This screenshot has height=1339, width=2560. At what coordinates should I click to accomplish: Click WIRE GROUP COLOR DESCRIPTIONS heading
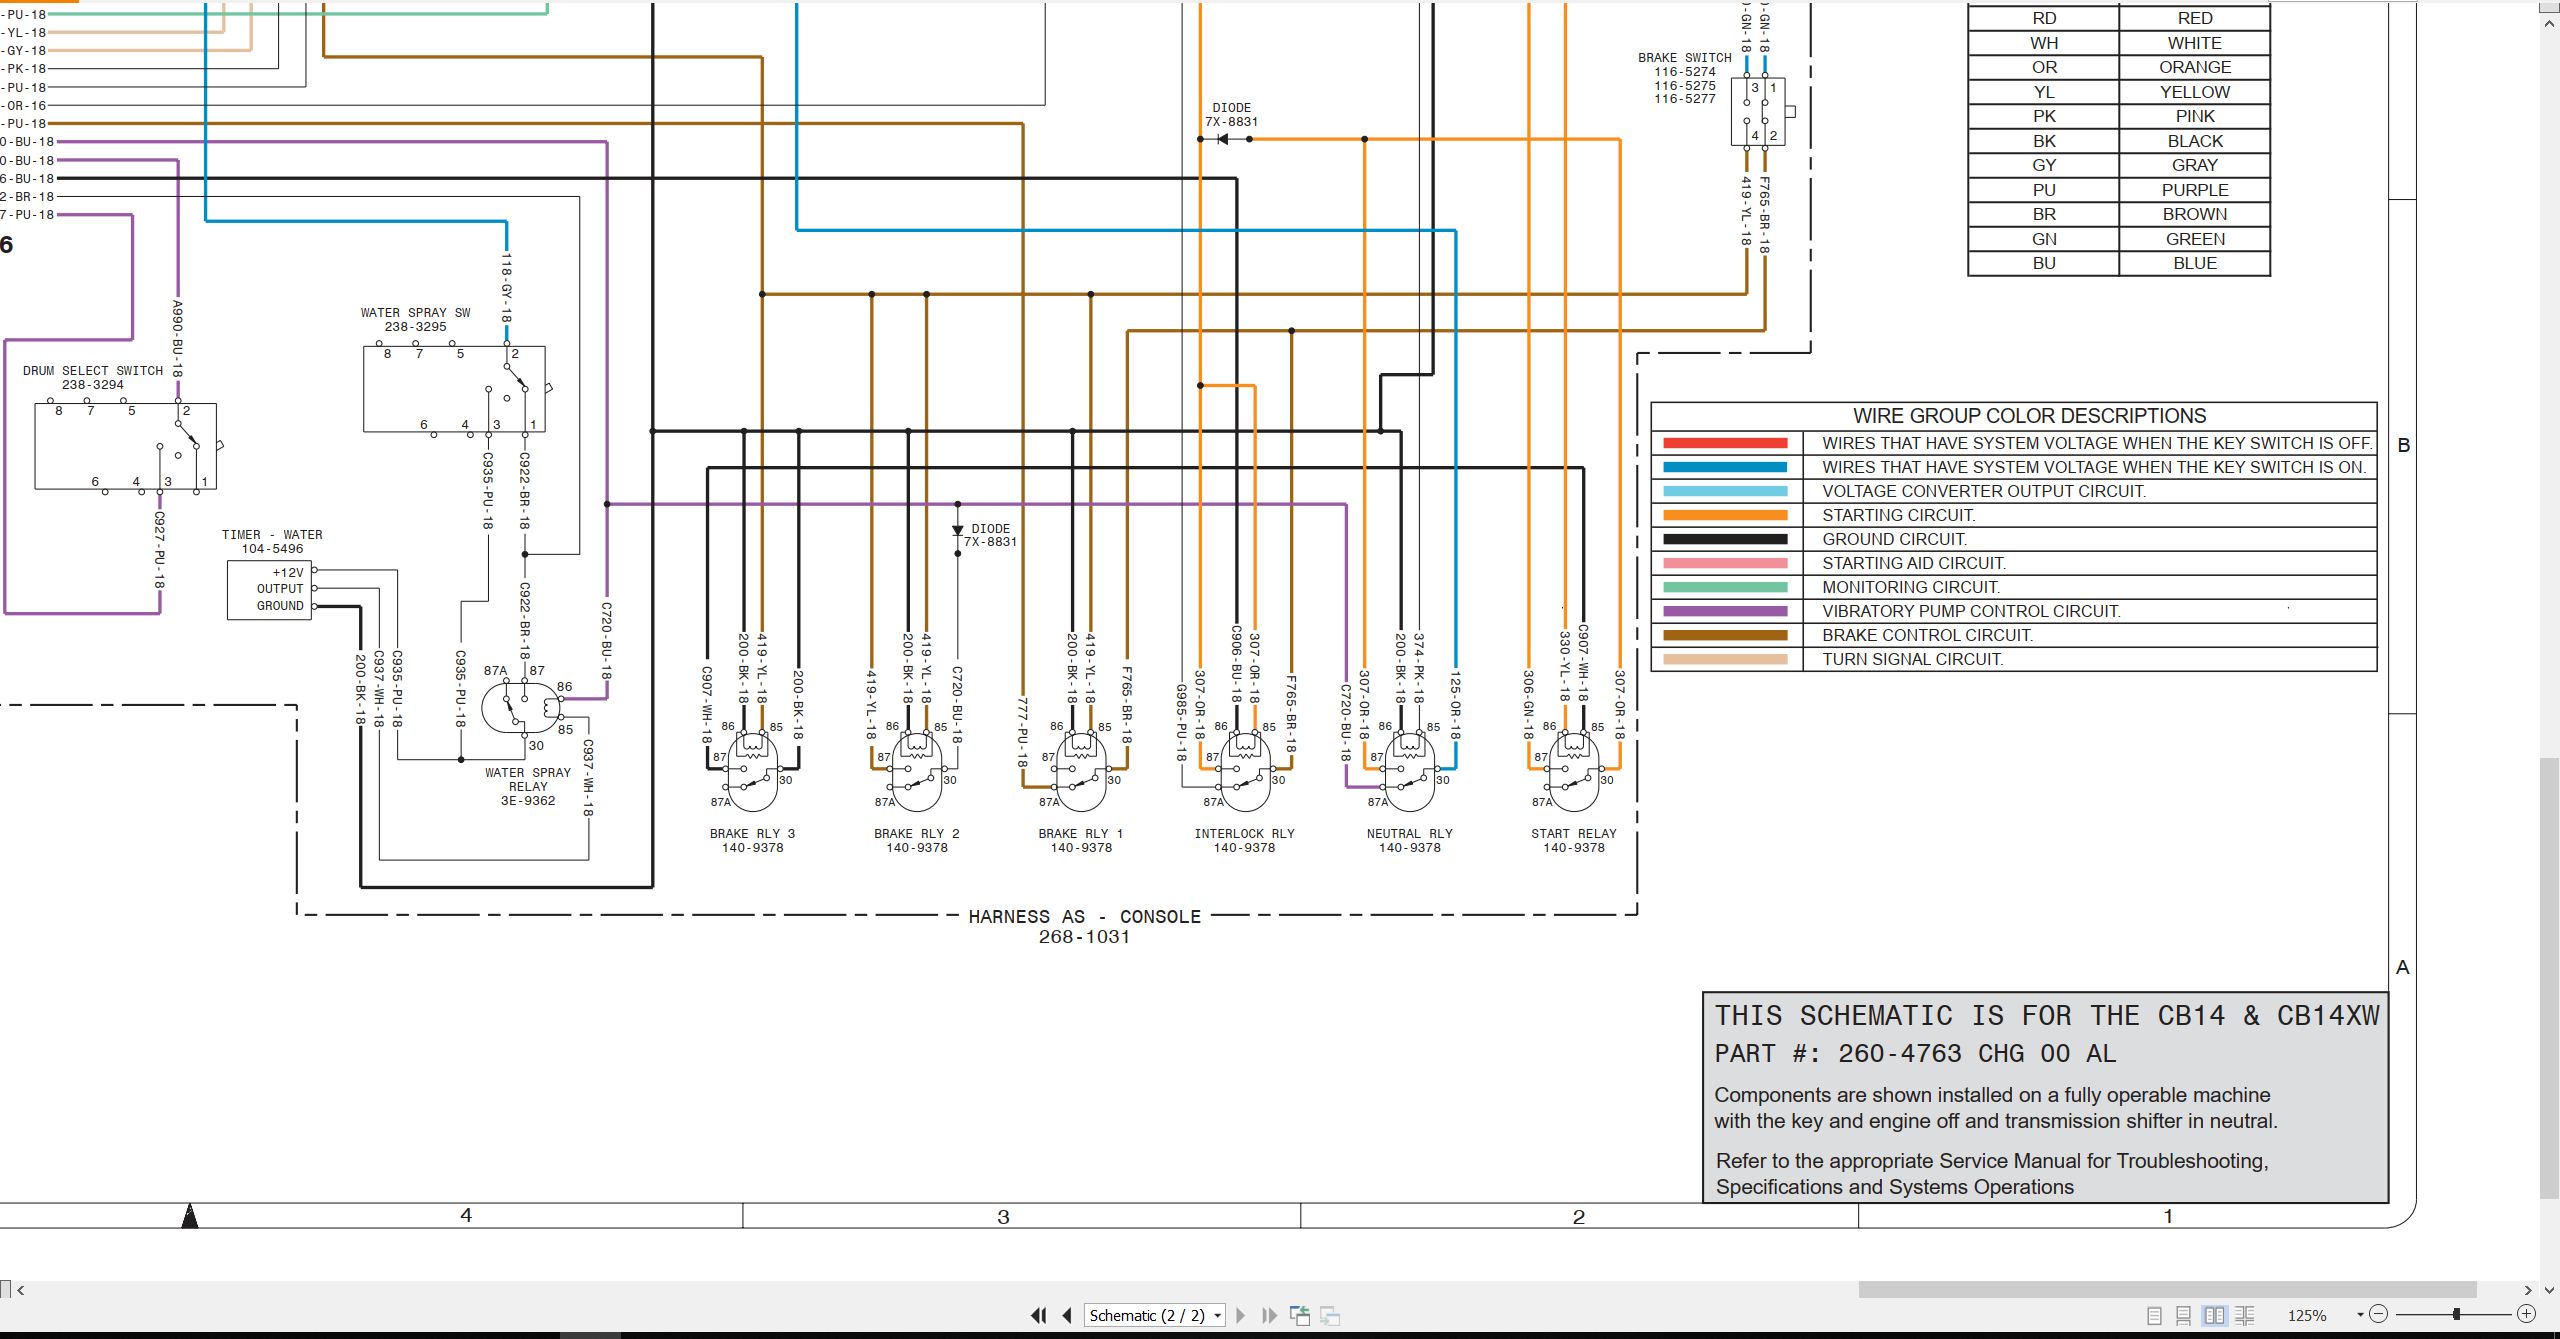click(x=2029, y=416)
